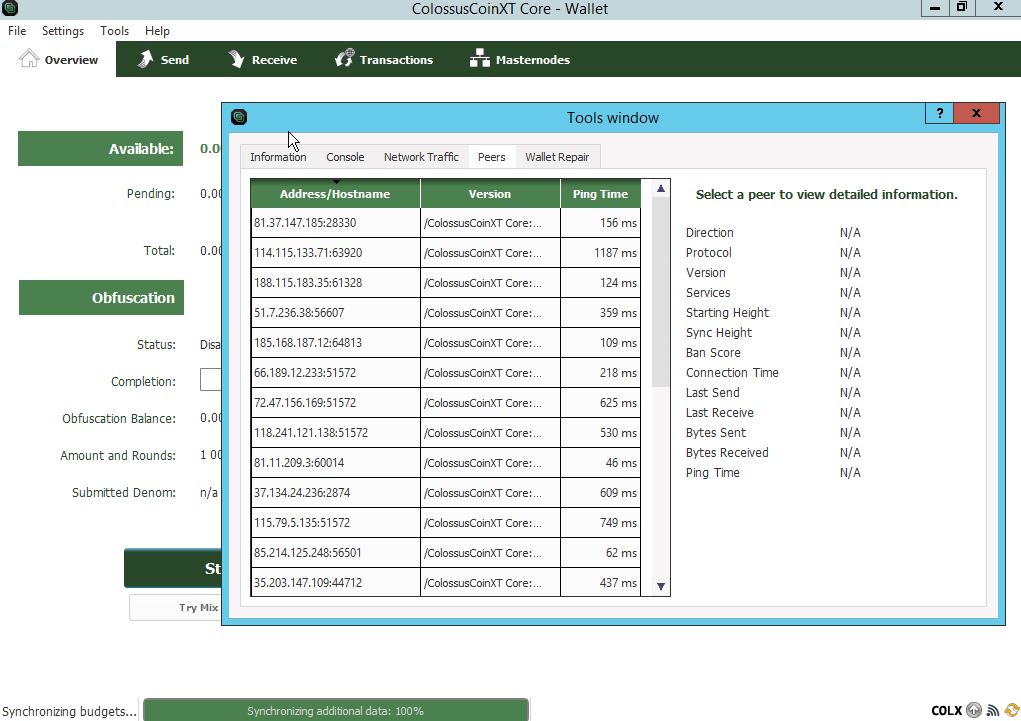This screenshot has width=1021, height=721.
Task: Click the staking status arrow icon in the status bar
Action: [x=973, y=710]
